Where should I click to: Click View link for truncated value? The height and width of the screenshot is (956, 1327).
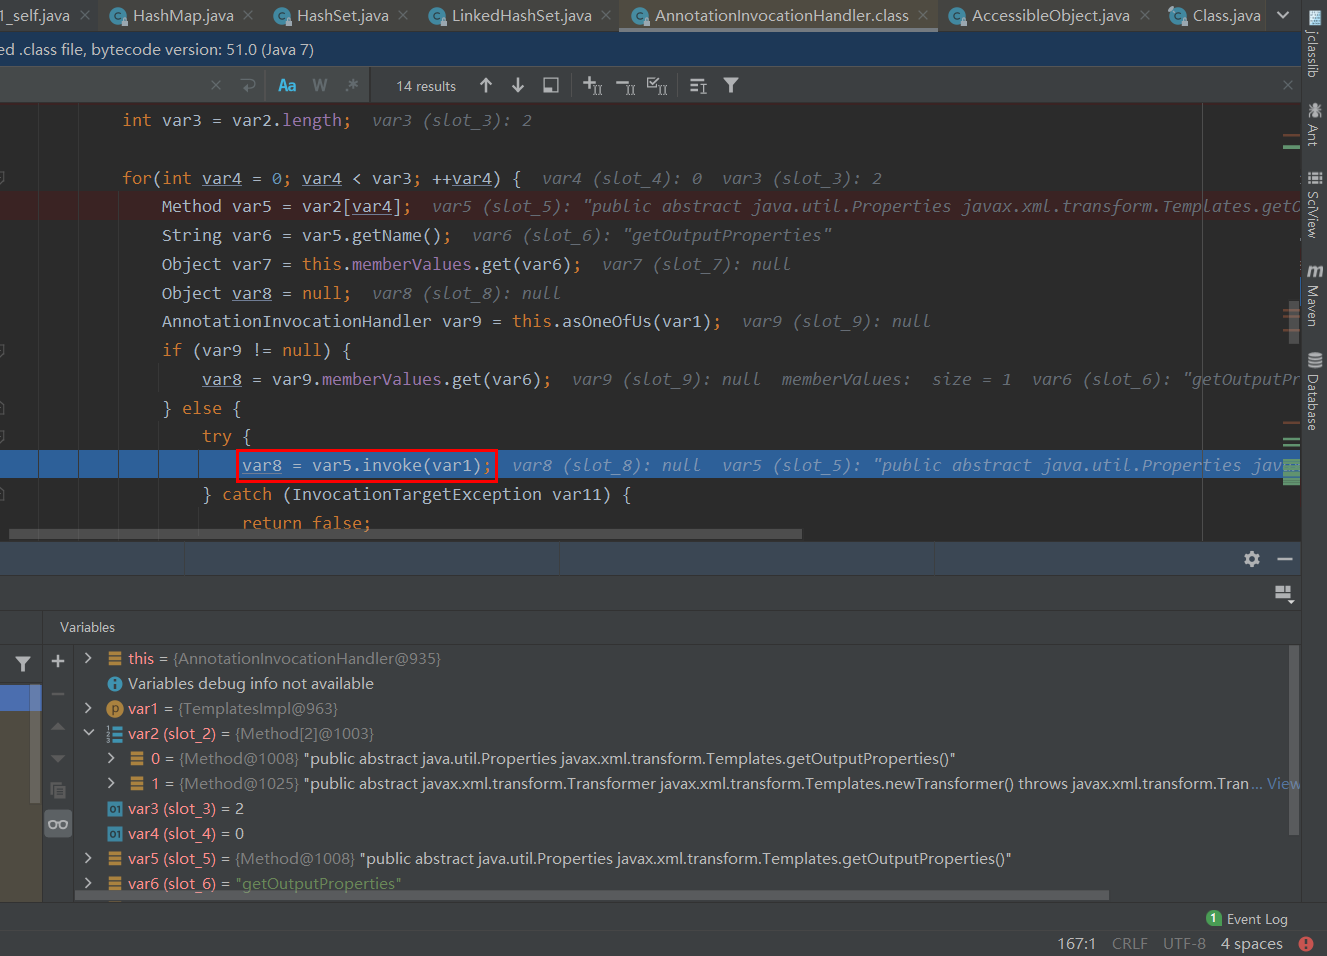1282,784
